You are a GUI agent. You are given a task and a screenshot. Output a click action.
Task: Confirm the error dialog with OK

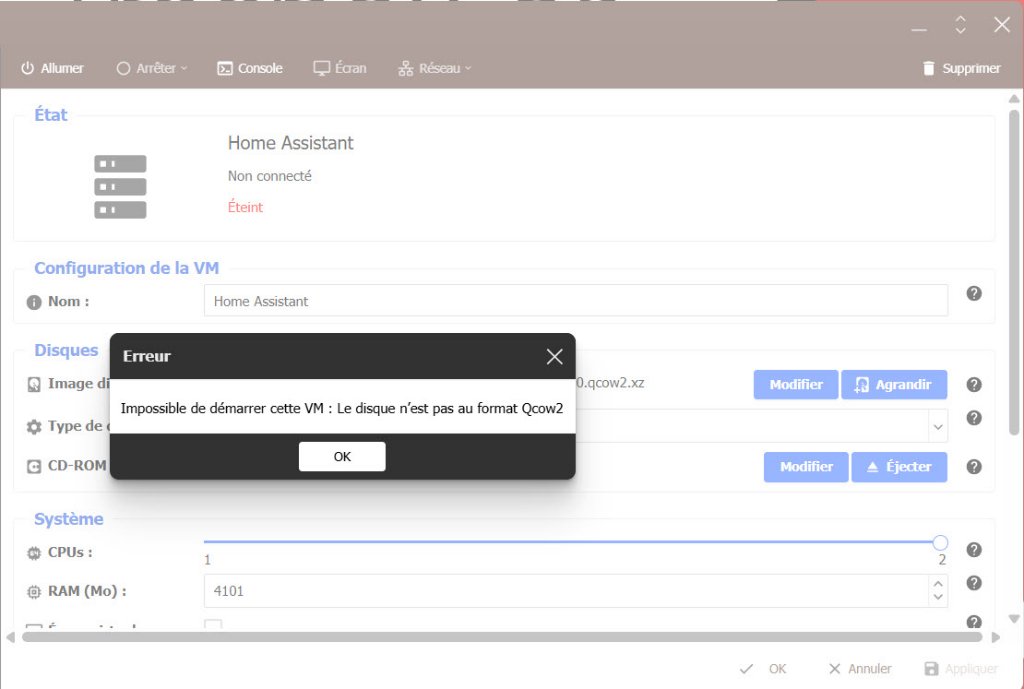point(342,457)
